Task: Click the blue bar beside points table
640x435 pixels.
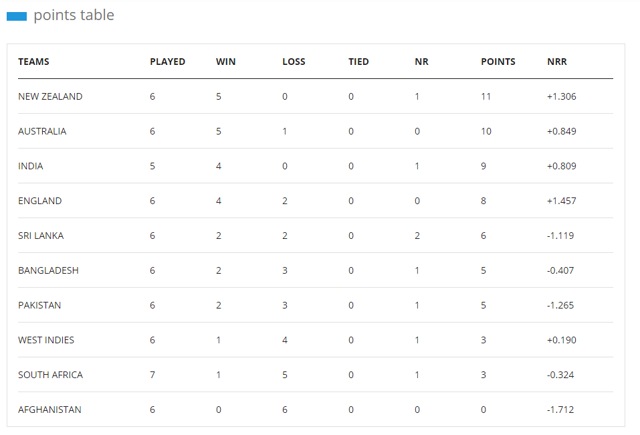Action: [x=17, y=16]
